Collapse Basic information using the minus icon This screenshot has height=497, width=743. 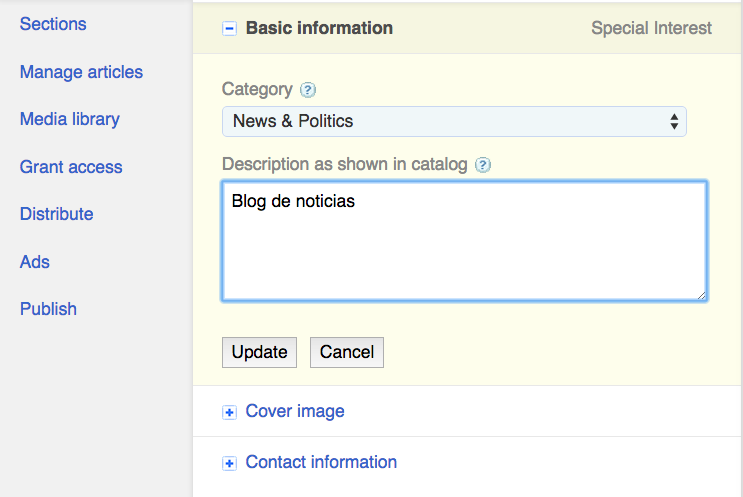click(229, 29)
